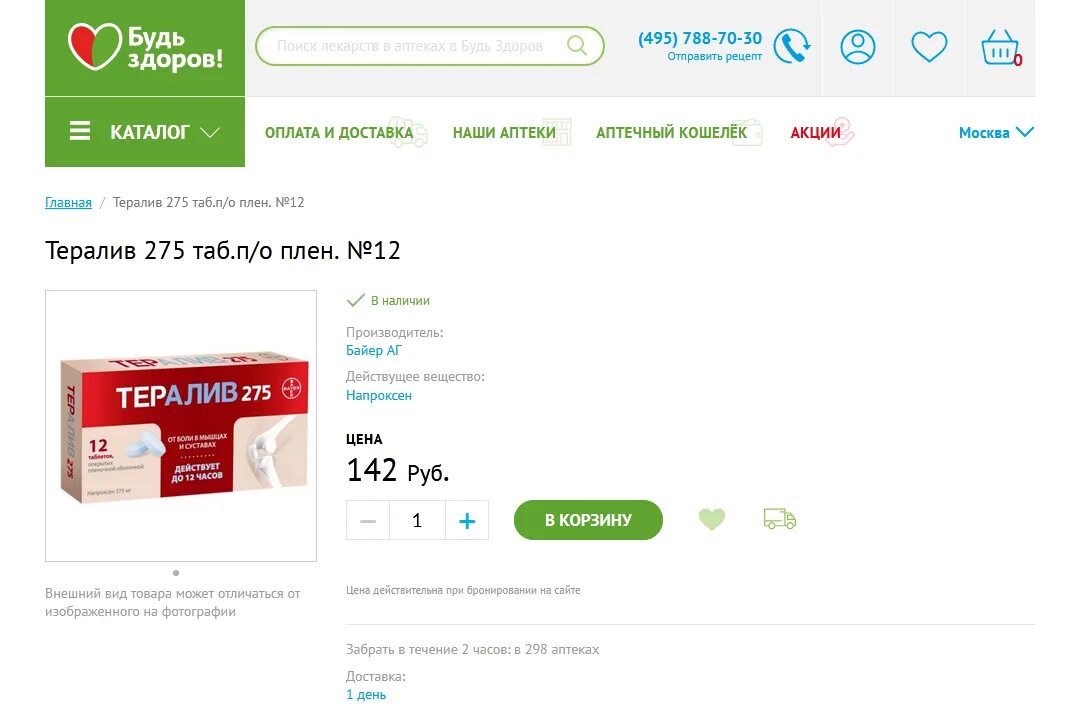
Task: Click the Тералив 275 product image
Action: click(x=181, y=426)
